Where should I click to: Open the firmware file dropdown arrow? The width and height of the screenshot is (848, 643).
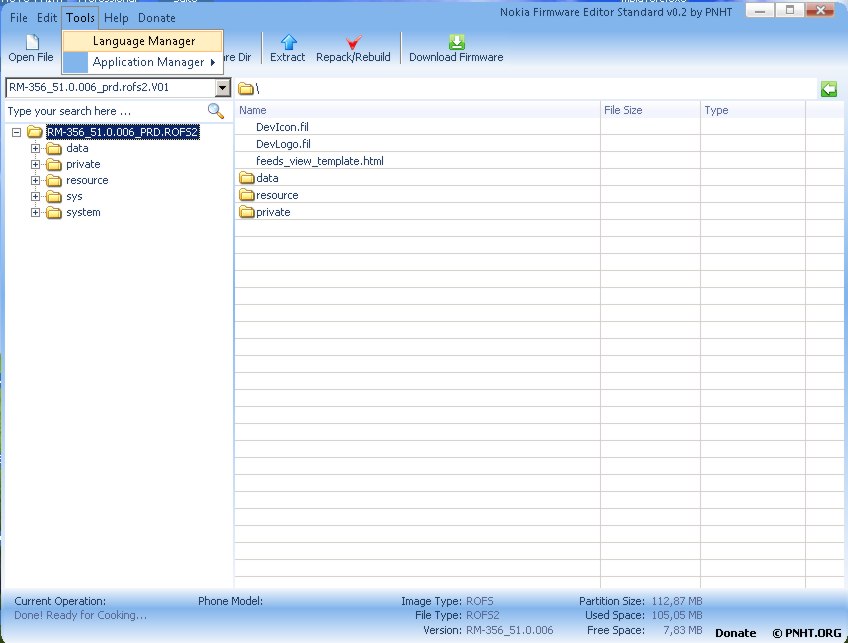pyautogui.click(x=222, y=88)
